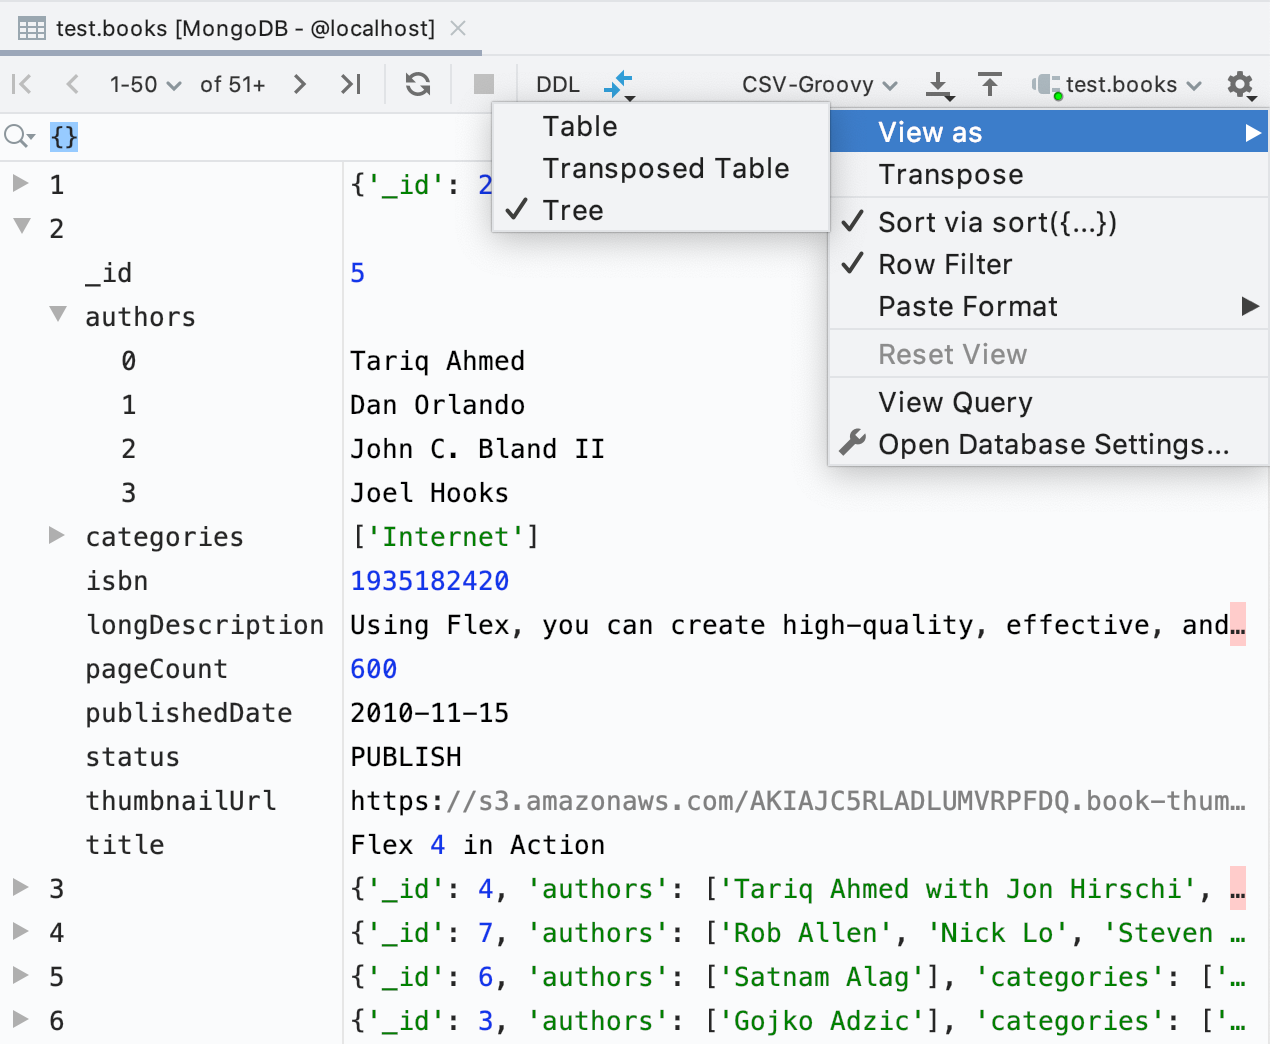The width and height of the screenshot is (1270, 1044).
Task: Select the thumbnailUrl field row
Action: point(181,801)
